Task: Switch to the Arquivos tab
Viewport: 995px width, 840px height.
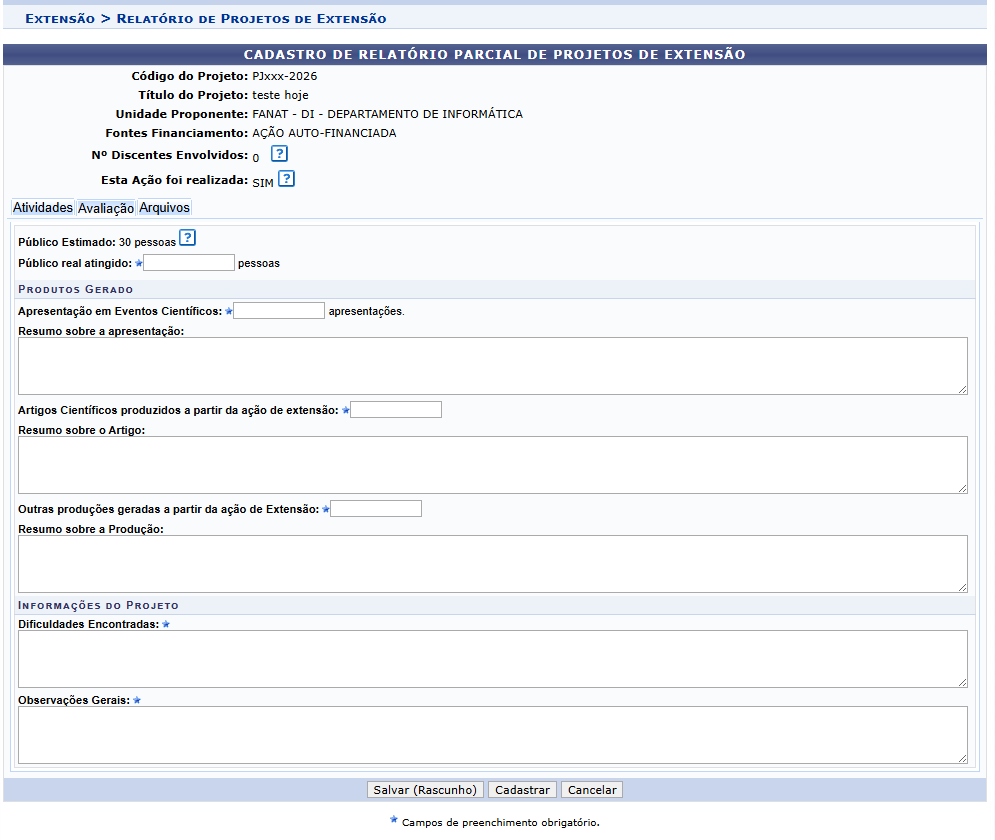Action: coord(164,207)
